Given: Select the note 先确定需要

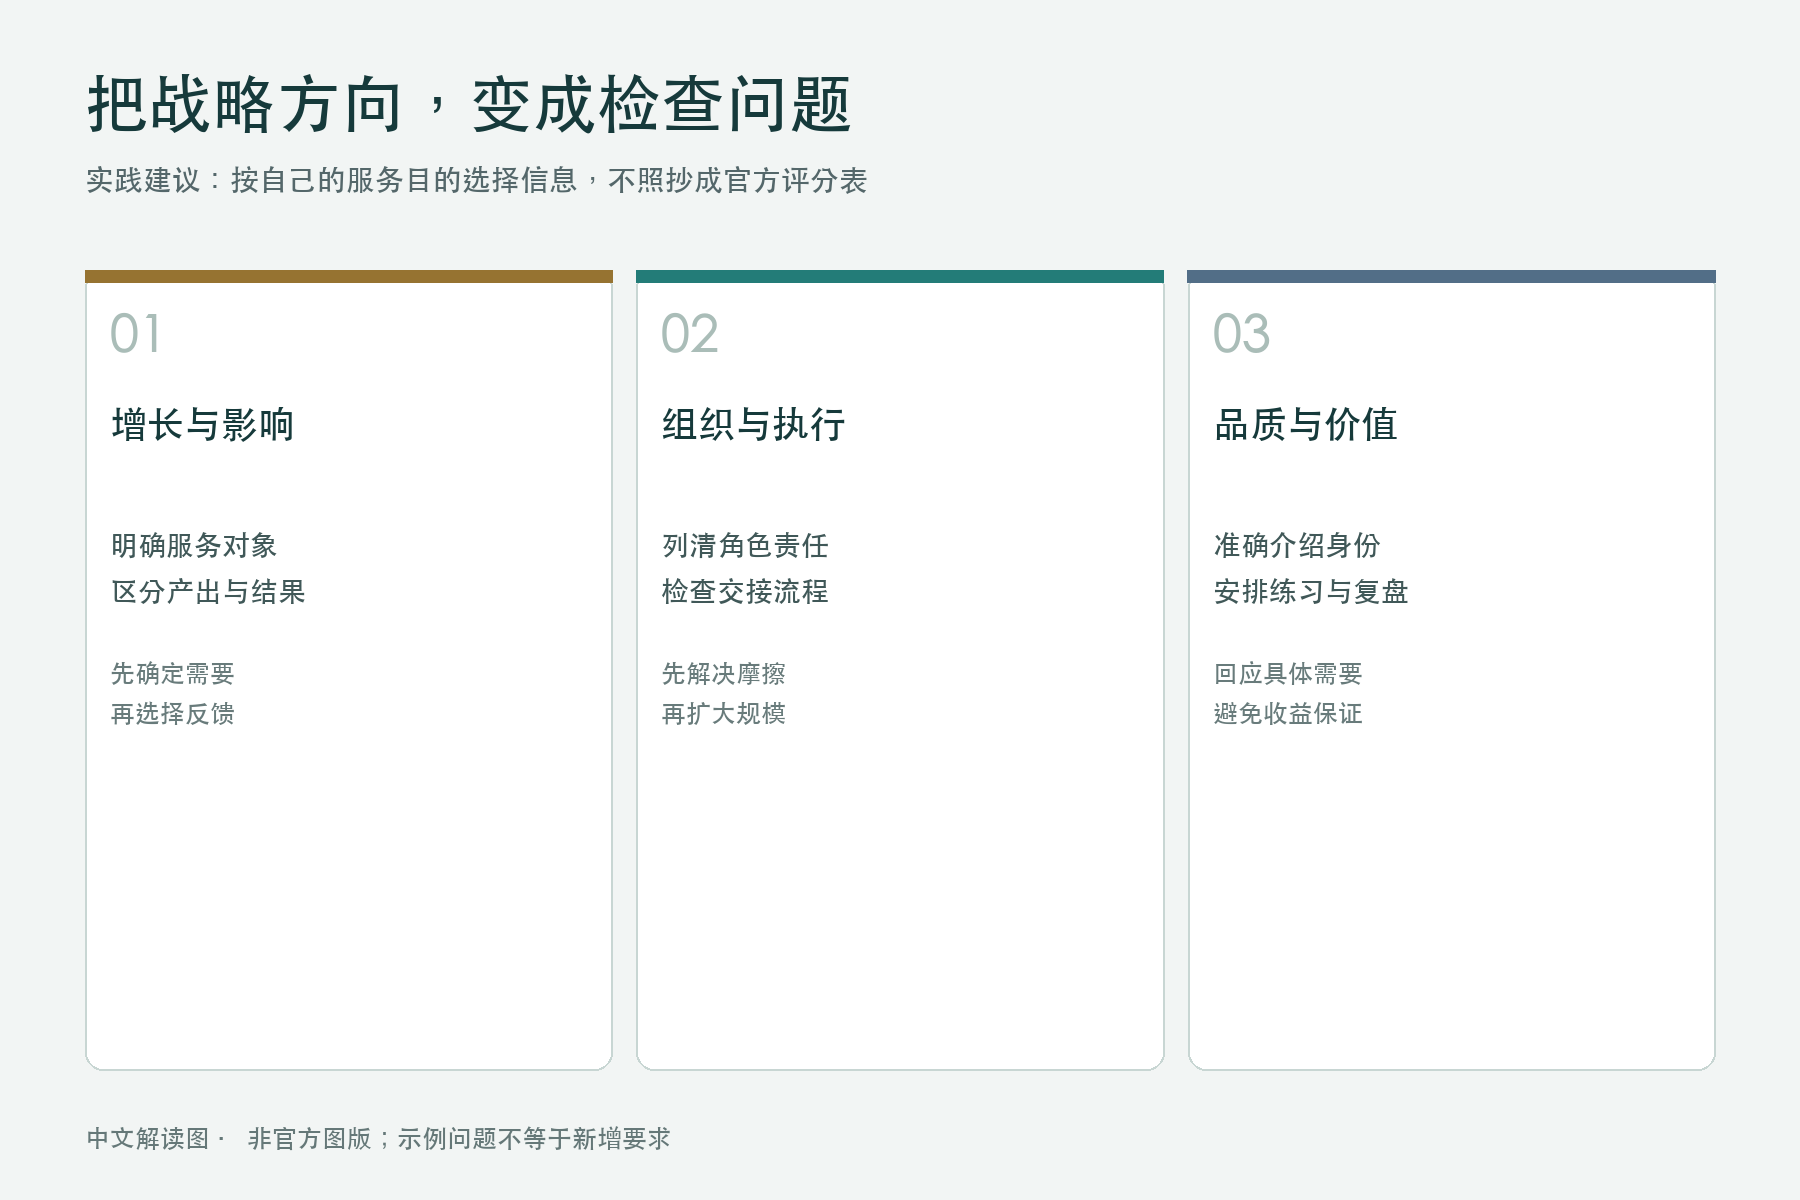Looking at the screenshot, I should tap(173, 674).
